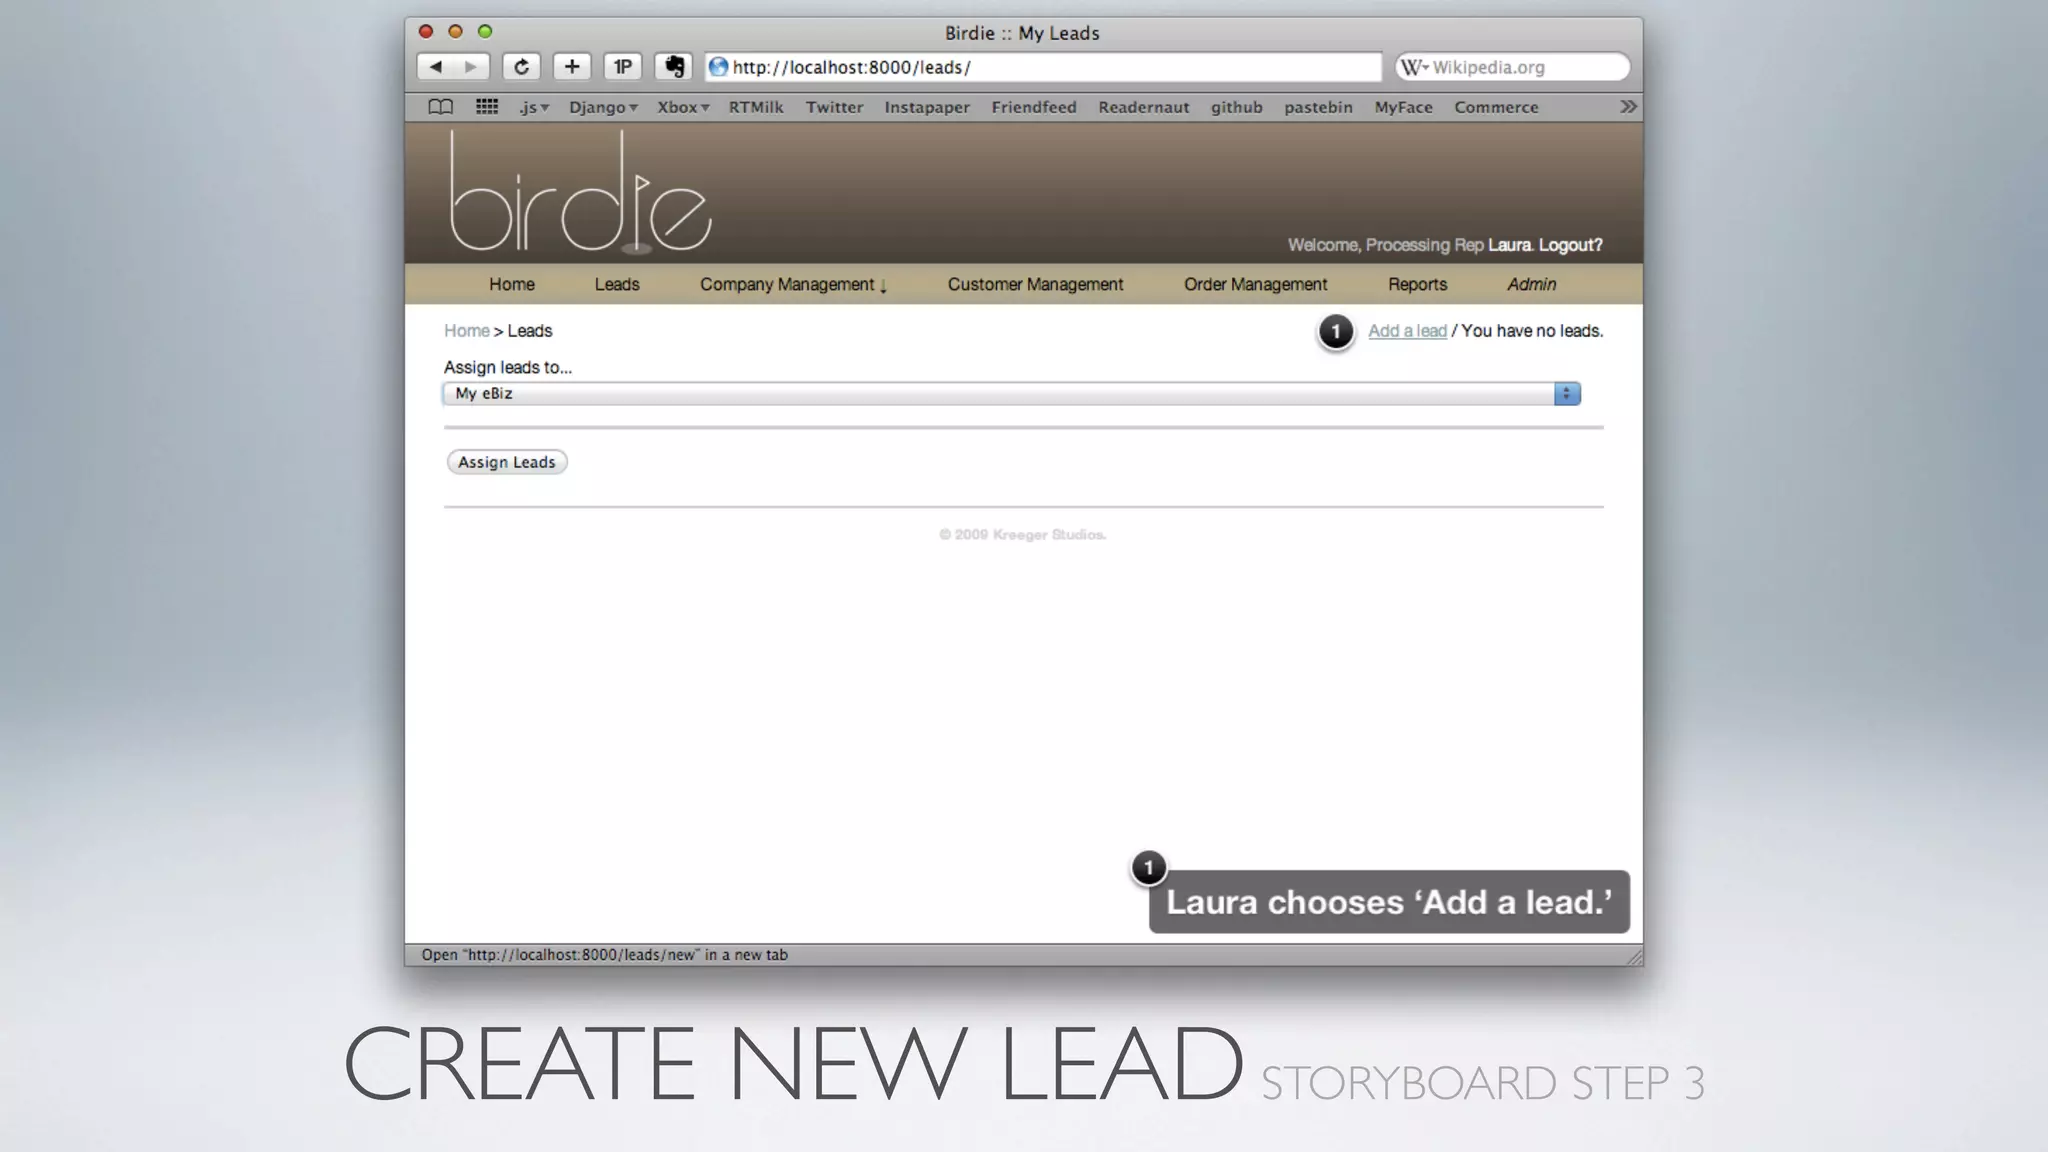The image size is (2048, 1152).
Task: Click the Logout? link
Action: point(1570,245)
